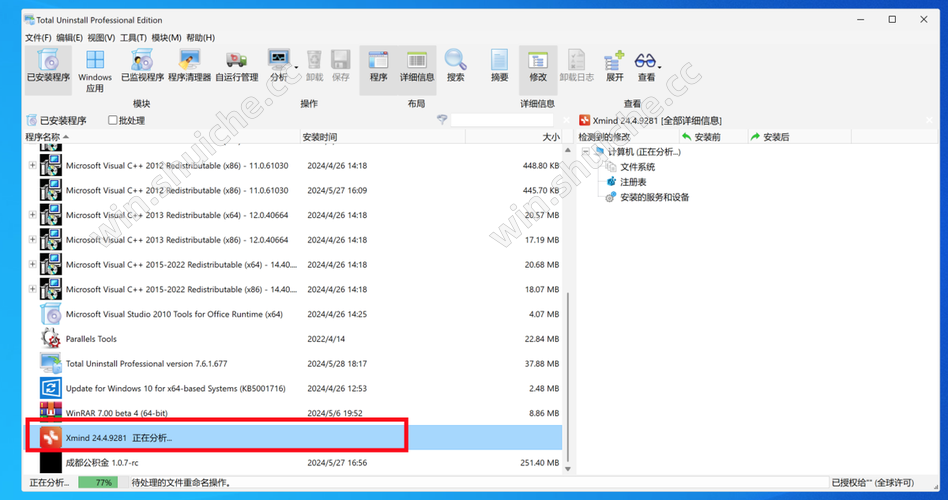Open the 帮助(H) menu
The height and width of the screenshot is (500, 948).
click(x=200, y=37)
